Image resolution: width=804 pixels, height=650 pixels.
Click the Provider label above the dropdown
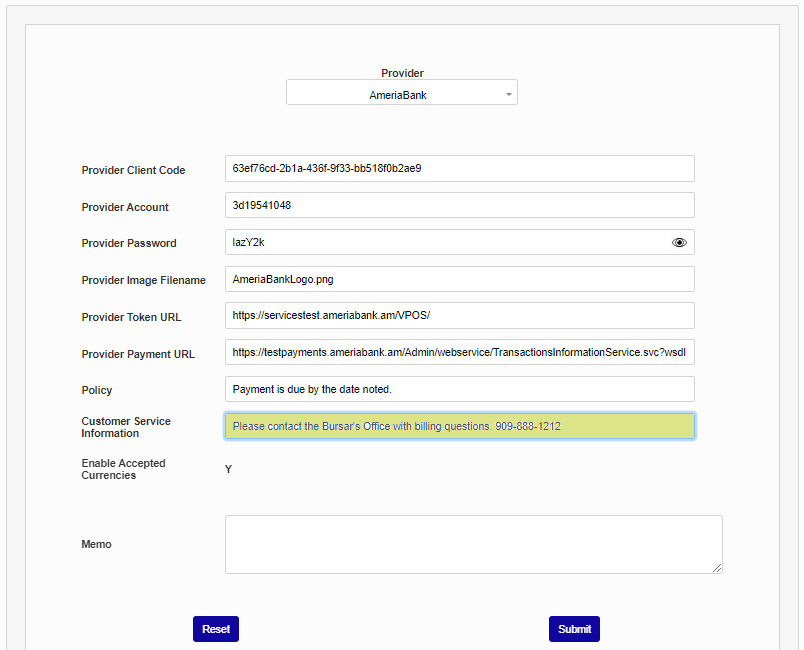point(402,73)
